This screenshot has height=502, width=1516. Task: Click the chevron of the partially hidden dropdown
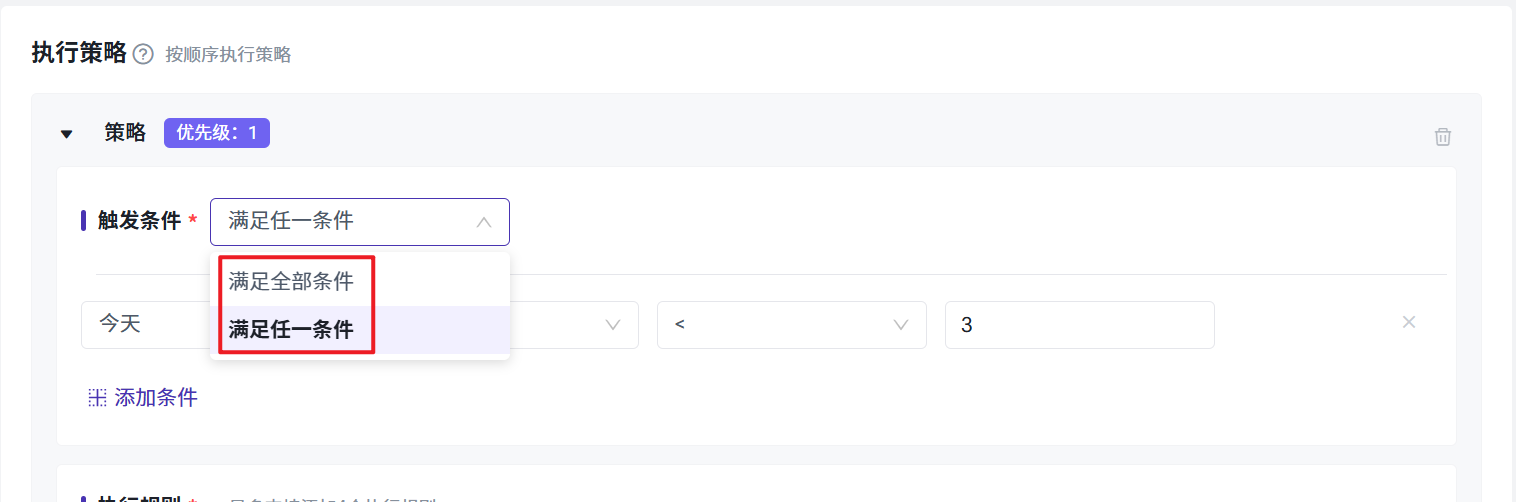(x=613, y=325)
